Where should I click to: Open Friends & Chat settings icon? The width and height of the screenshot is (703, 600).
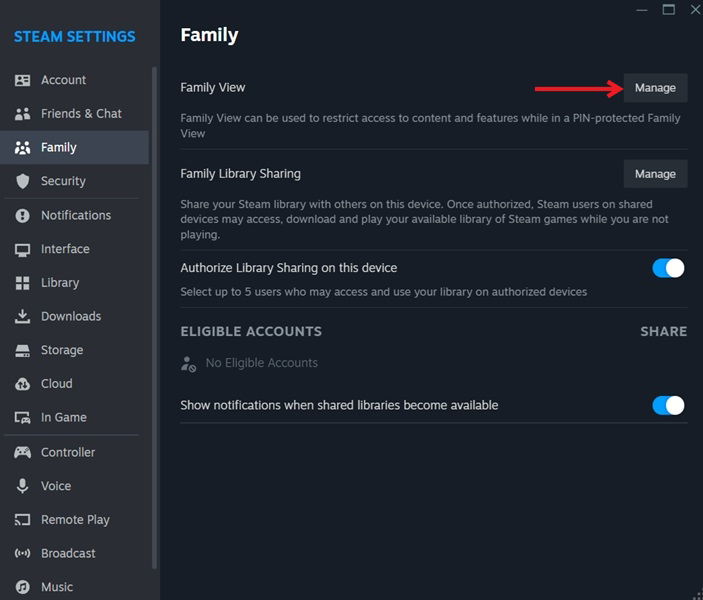[x=22, y=114]
